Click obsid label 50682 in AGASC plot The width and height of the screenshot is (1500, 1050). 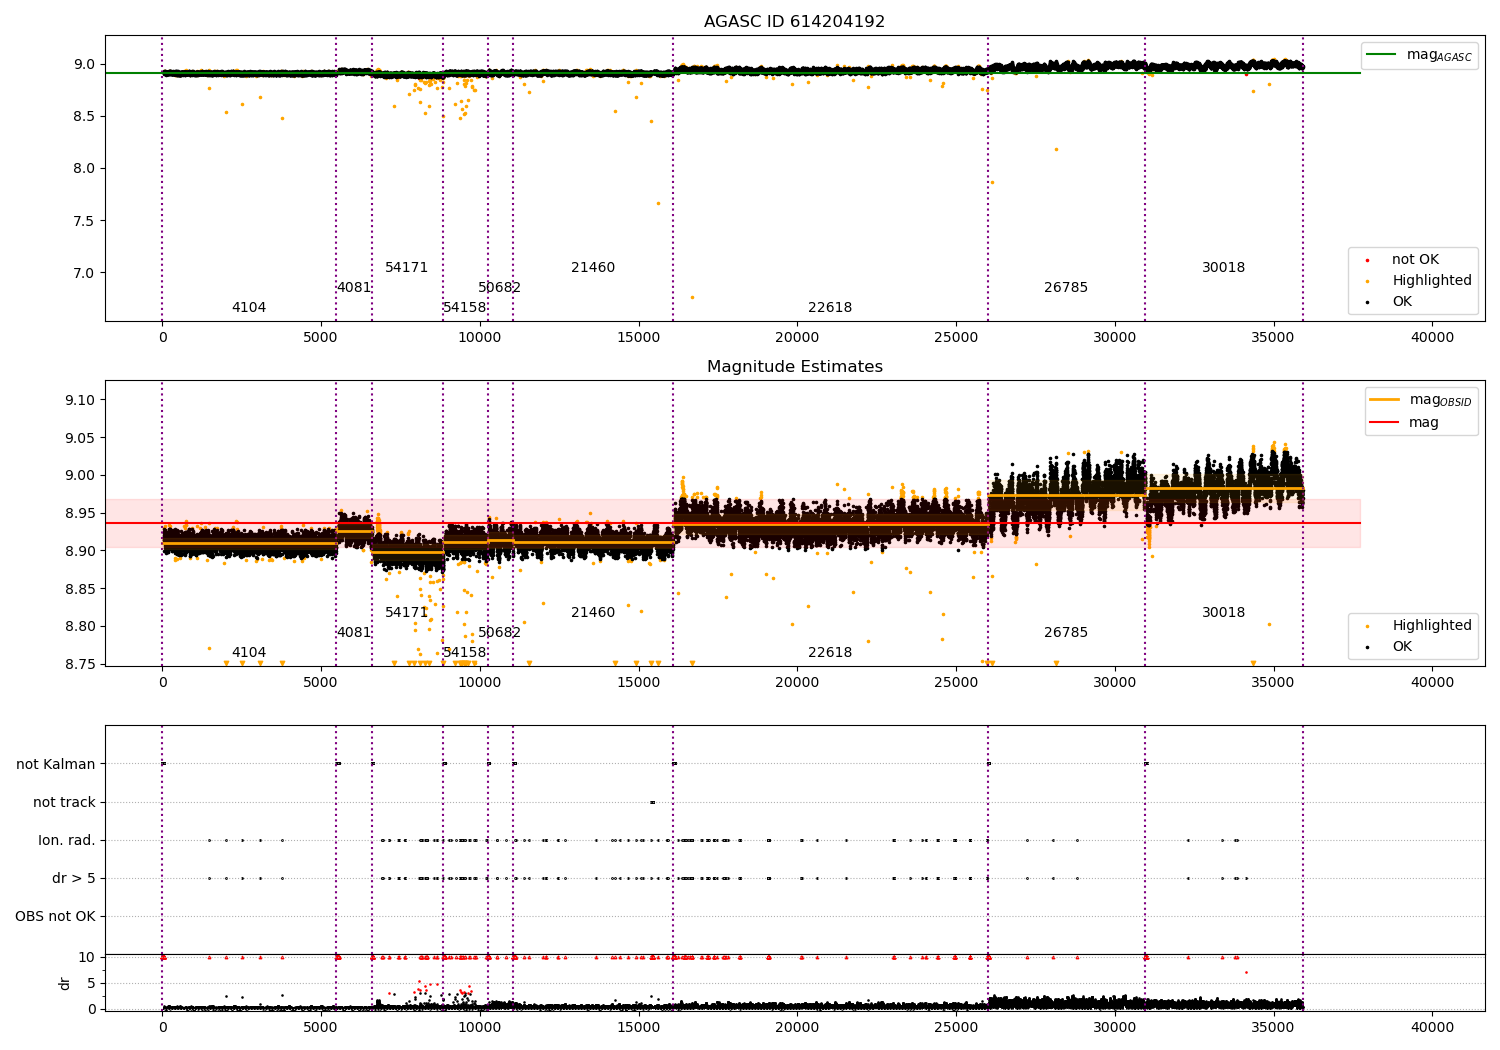pos(500,288)
